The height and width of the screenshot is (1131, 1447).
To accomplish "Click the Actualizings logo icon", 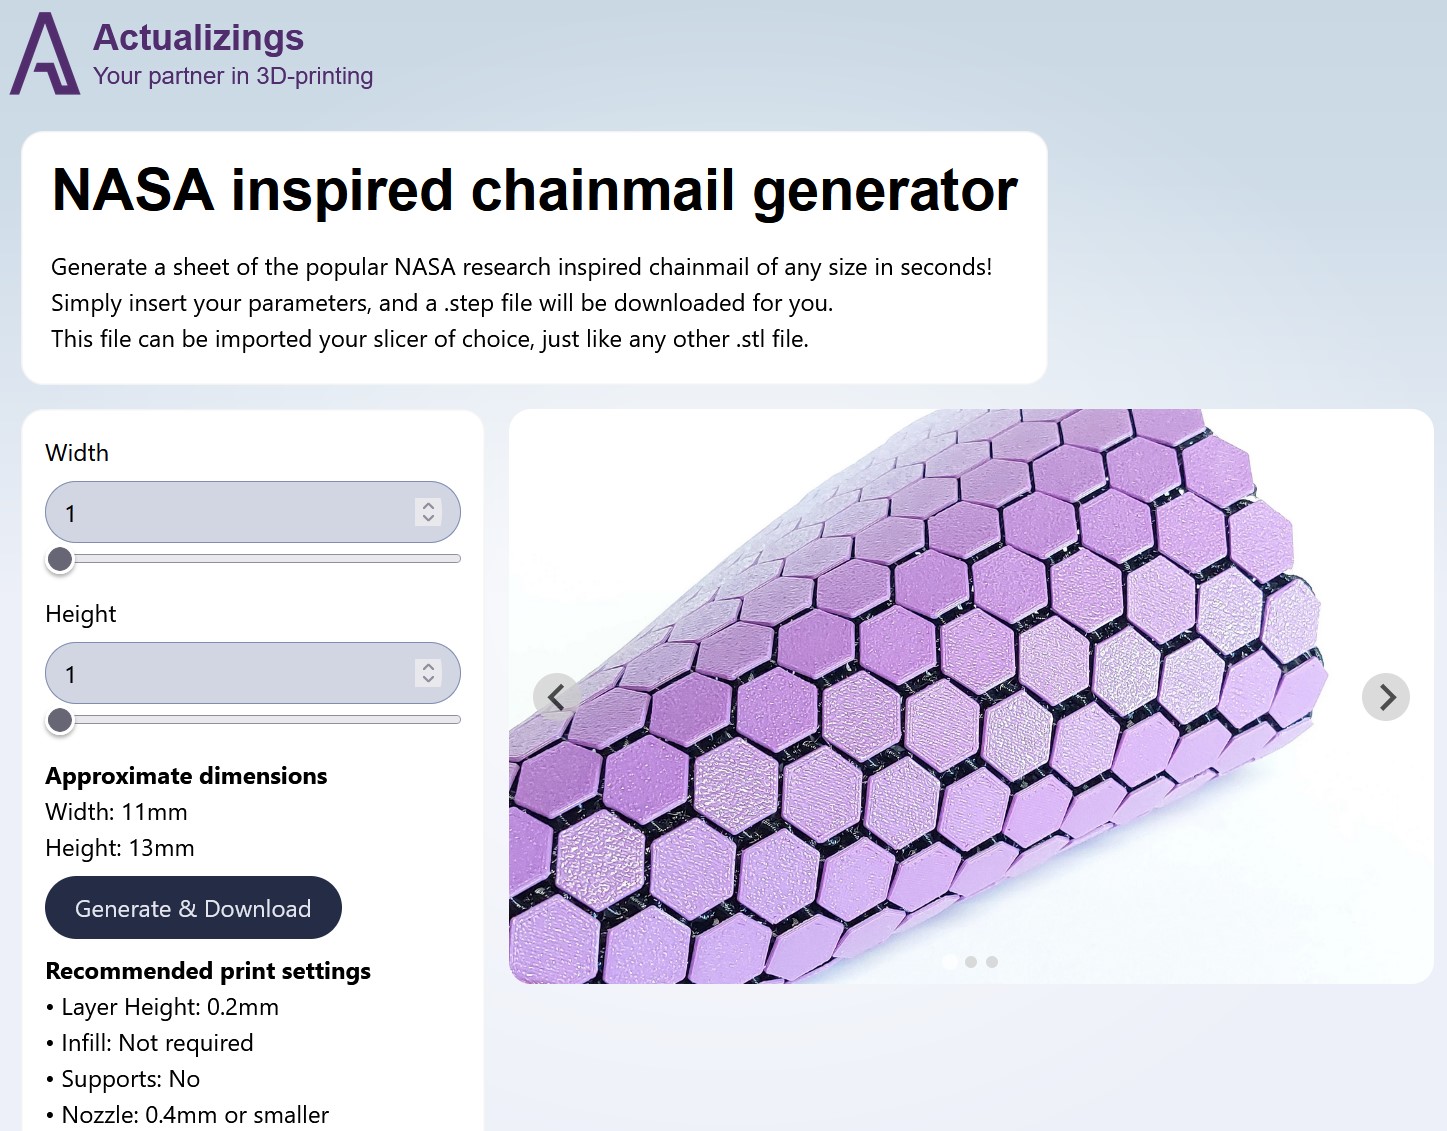I will [x=44, y=54].
